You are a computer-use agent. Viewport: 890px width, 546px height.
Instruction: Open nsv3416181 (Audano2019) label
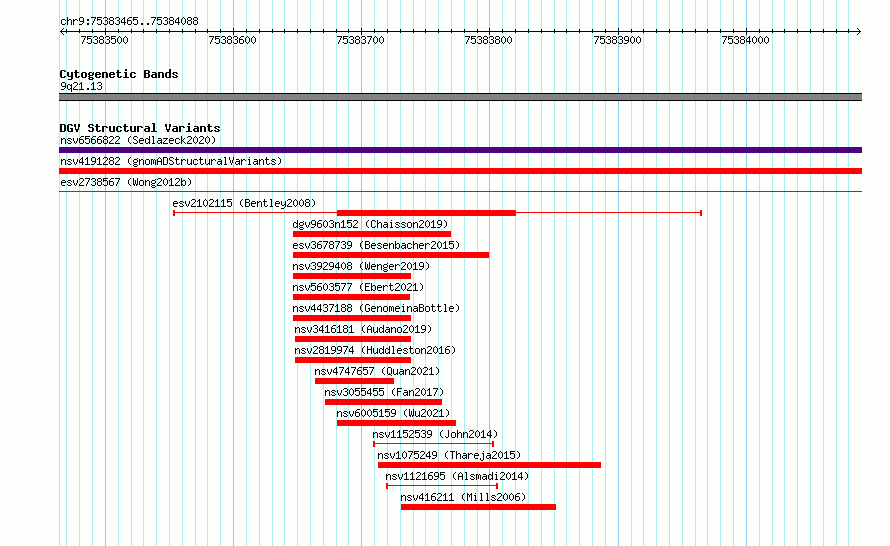(x=363, y=329)
